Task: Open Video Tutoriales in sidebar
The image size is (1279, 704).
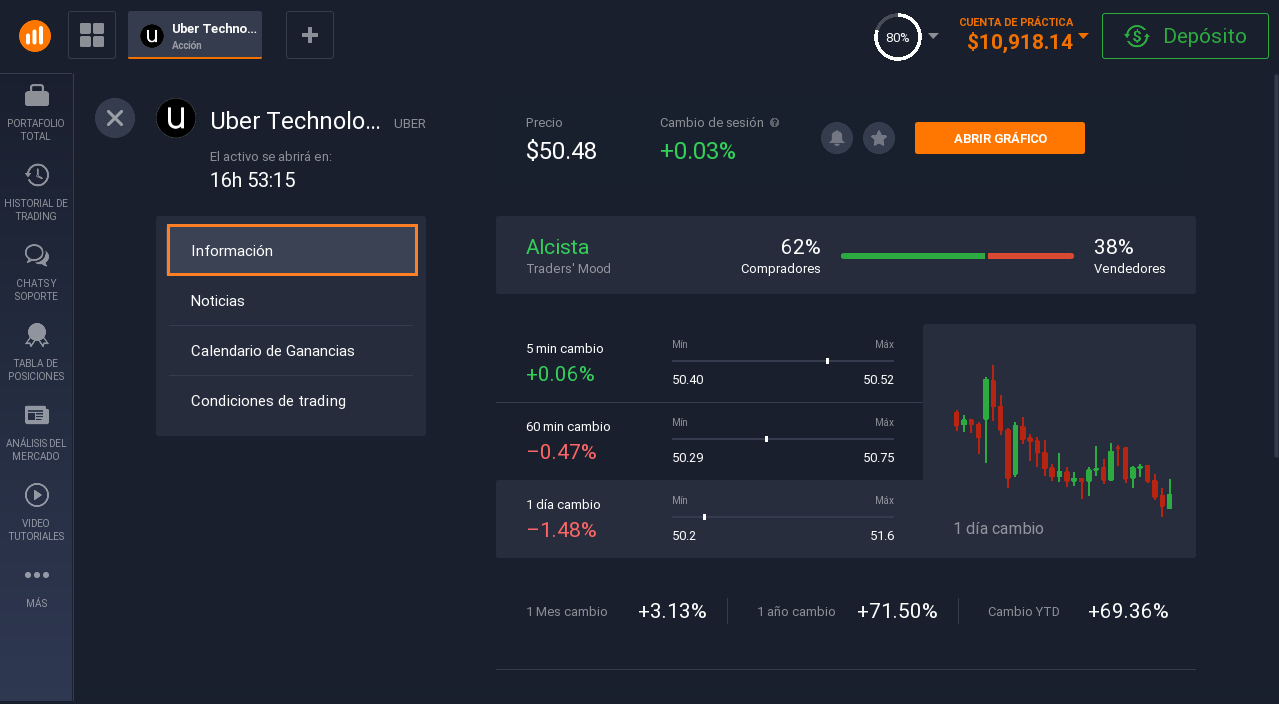Action: [36, 512]
